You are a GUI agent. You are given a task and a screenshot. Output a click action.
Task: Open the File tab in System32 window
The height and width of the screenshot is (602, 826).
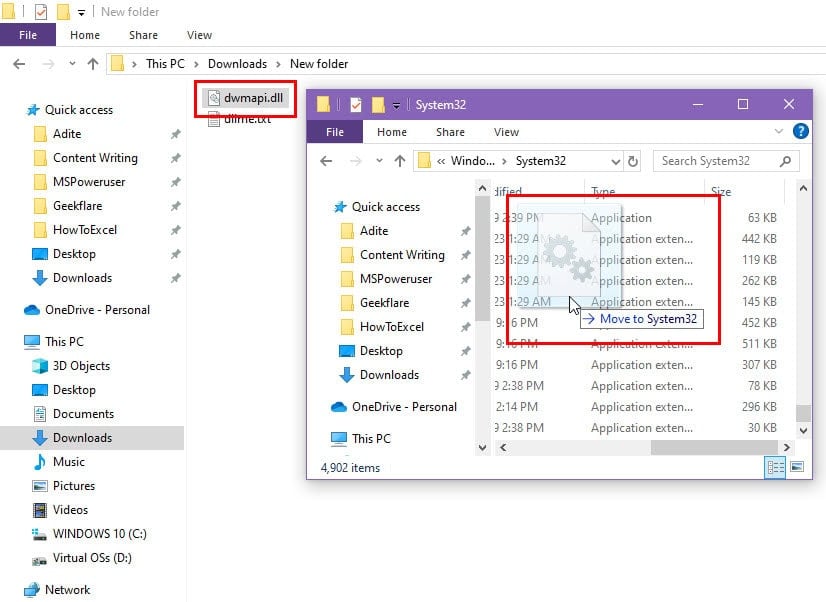[x=335, y=132]
